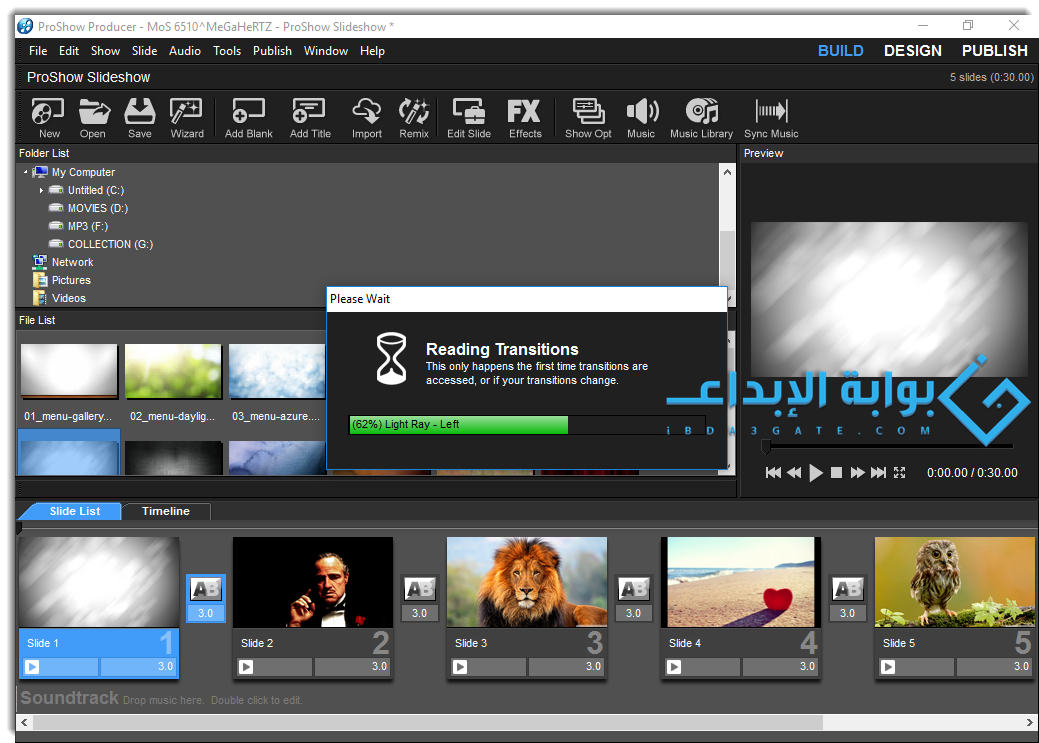Play Slide 1 using its play button
The height and width of the screenshot is (743, 1039).
point(32,667)
